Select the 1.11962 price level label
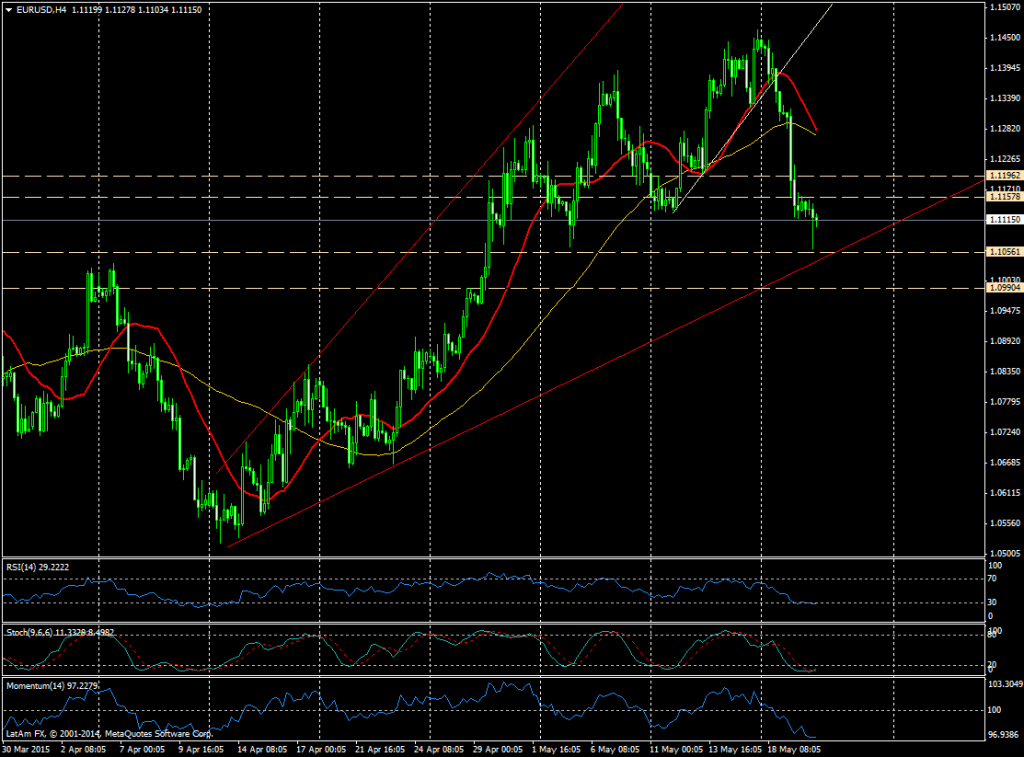 1003,176
